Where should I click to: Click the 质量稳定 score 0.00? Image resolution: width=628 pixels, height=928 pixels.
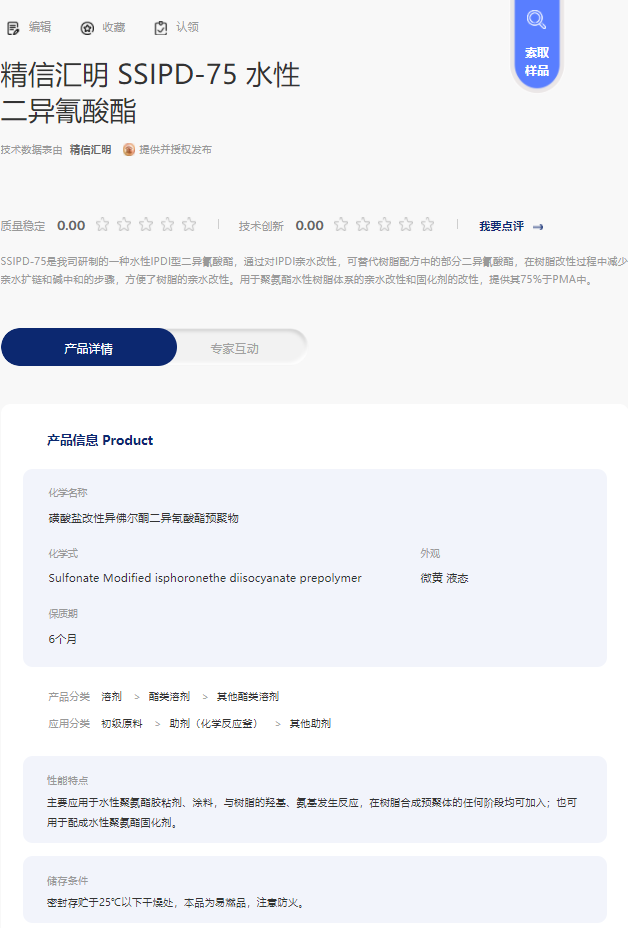[71, 225]
